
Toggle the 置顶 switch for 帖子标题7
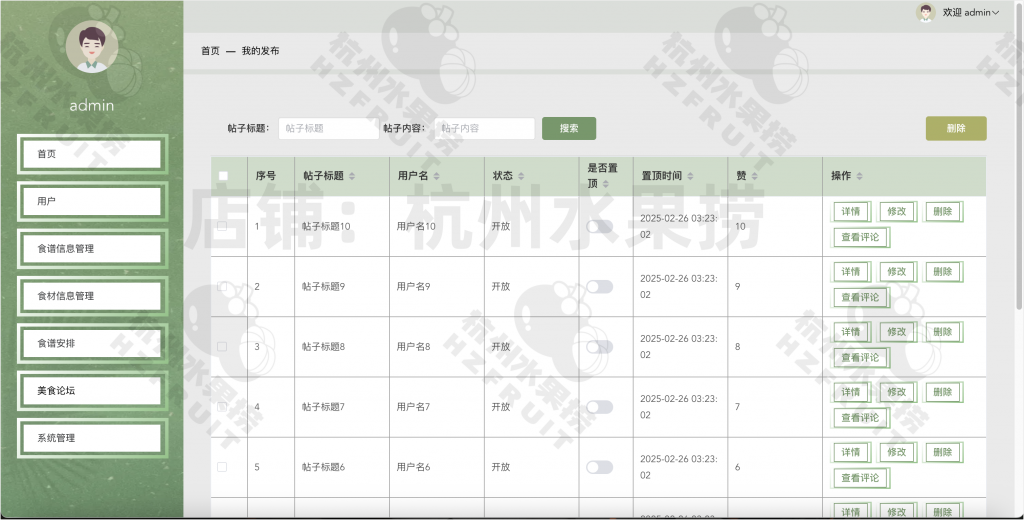(600, 407)
